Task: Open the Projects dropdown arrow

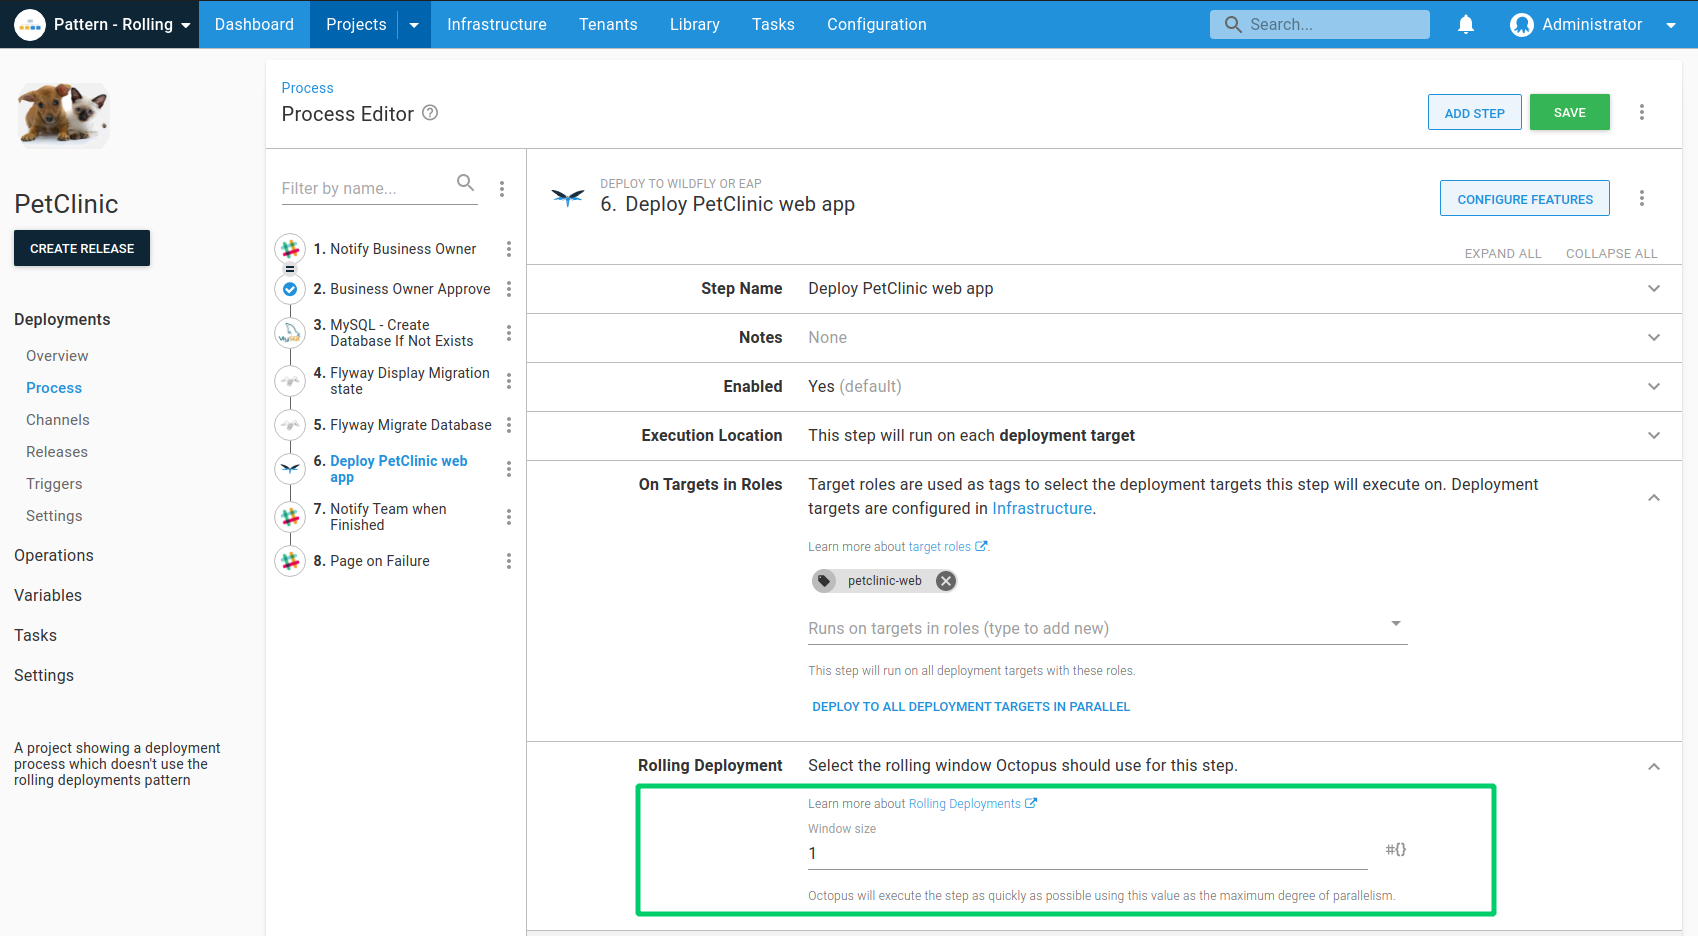Action: 414,25
